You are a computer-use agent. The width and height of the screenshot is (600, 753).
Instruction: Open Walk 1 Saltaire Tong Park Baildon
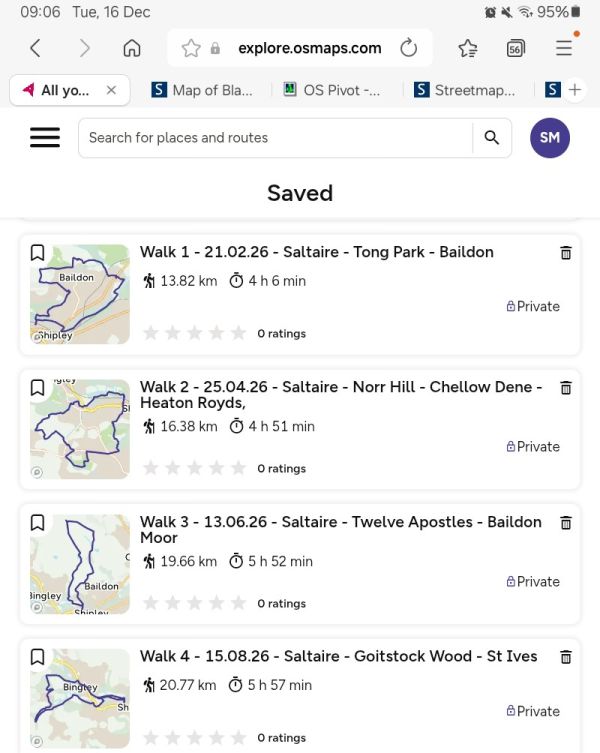click(x=316, y=252)
